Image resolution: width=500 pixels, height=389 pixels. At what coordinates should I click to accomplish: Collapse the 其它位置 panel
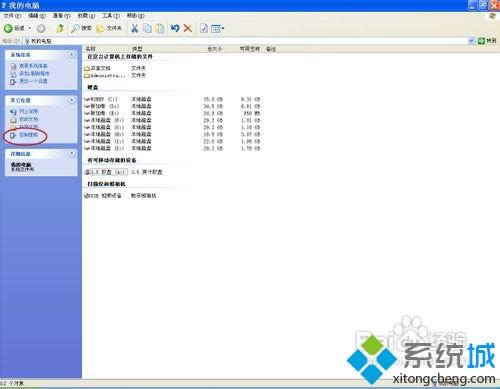coord(72,100)
